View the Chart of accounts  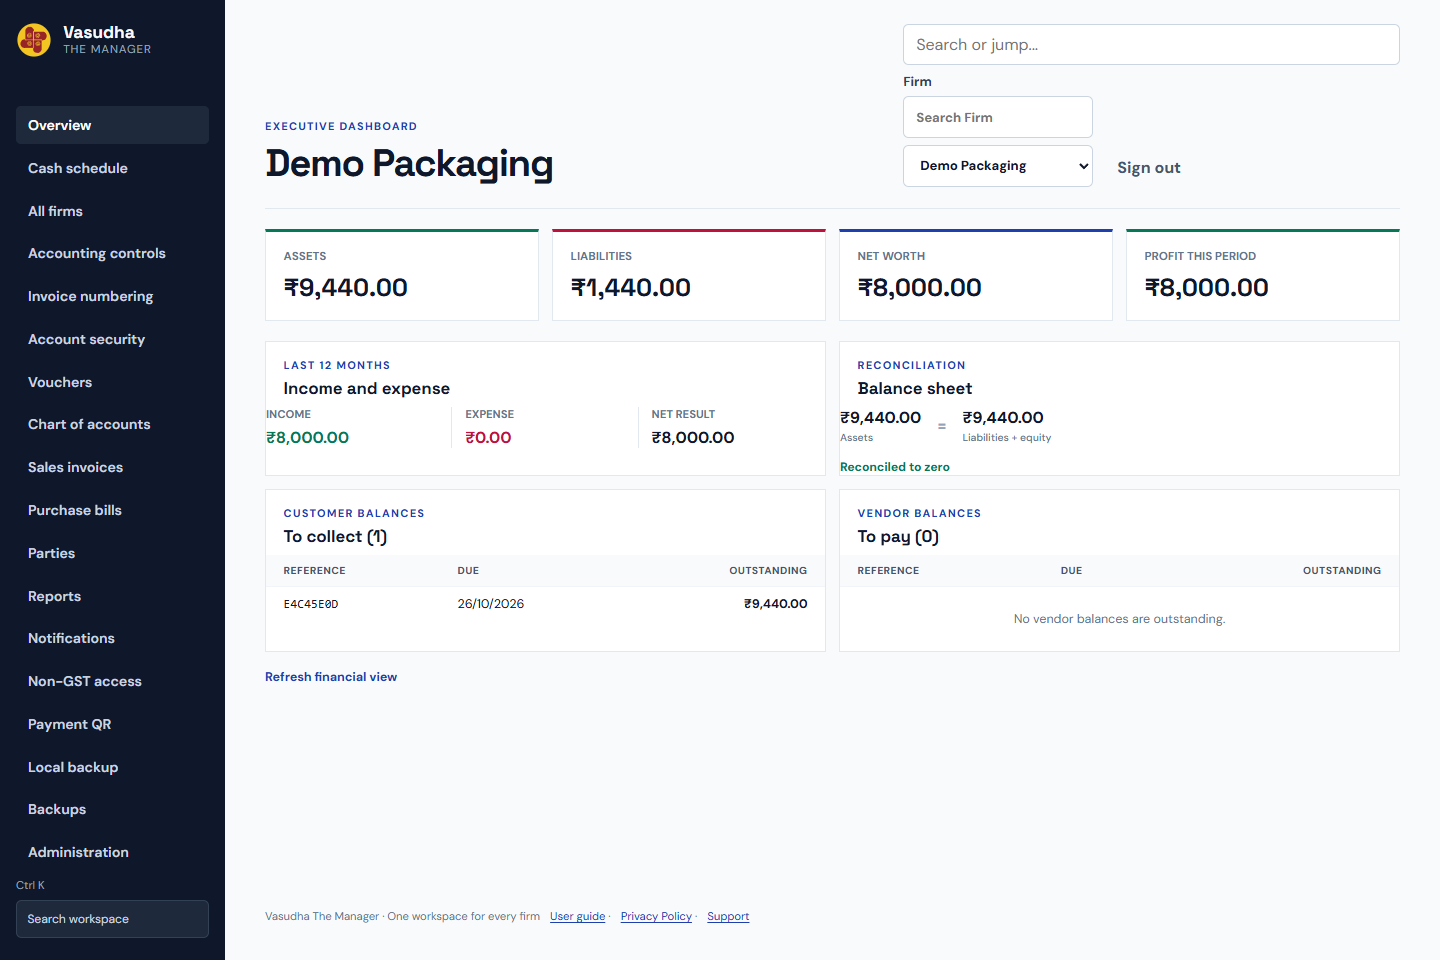pos(112,424)
